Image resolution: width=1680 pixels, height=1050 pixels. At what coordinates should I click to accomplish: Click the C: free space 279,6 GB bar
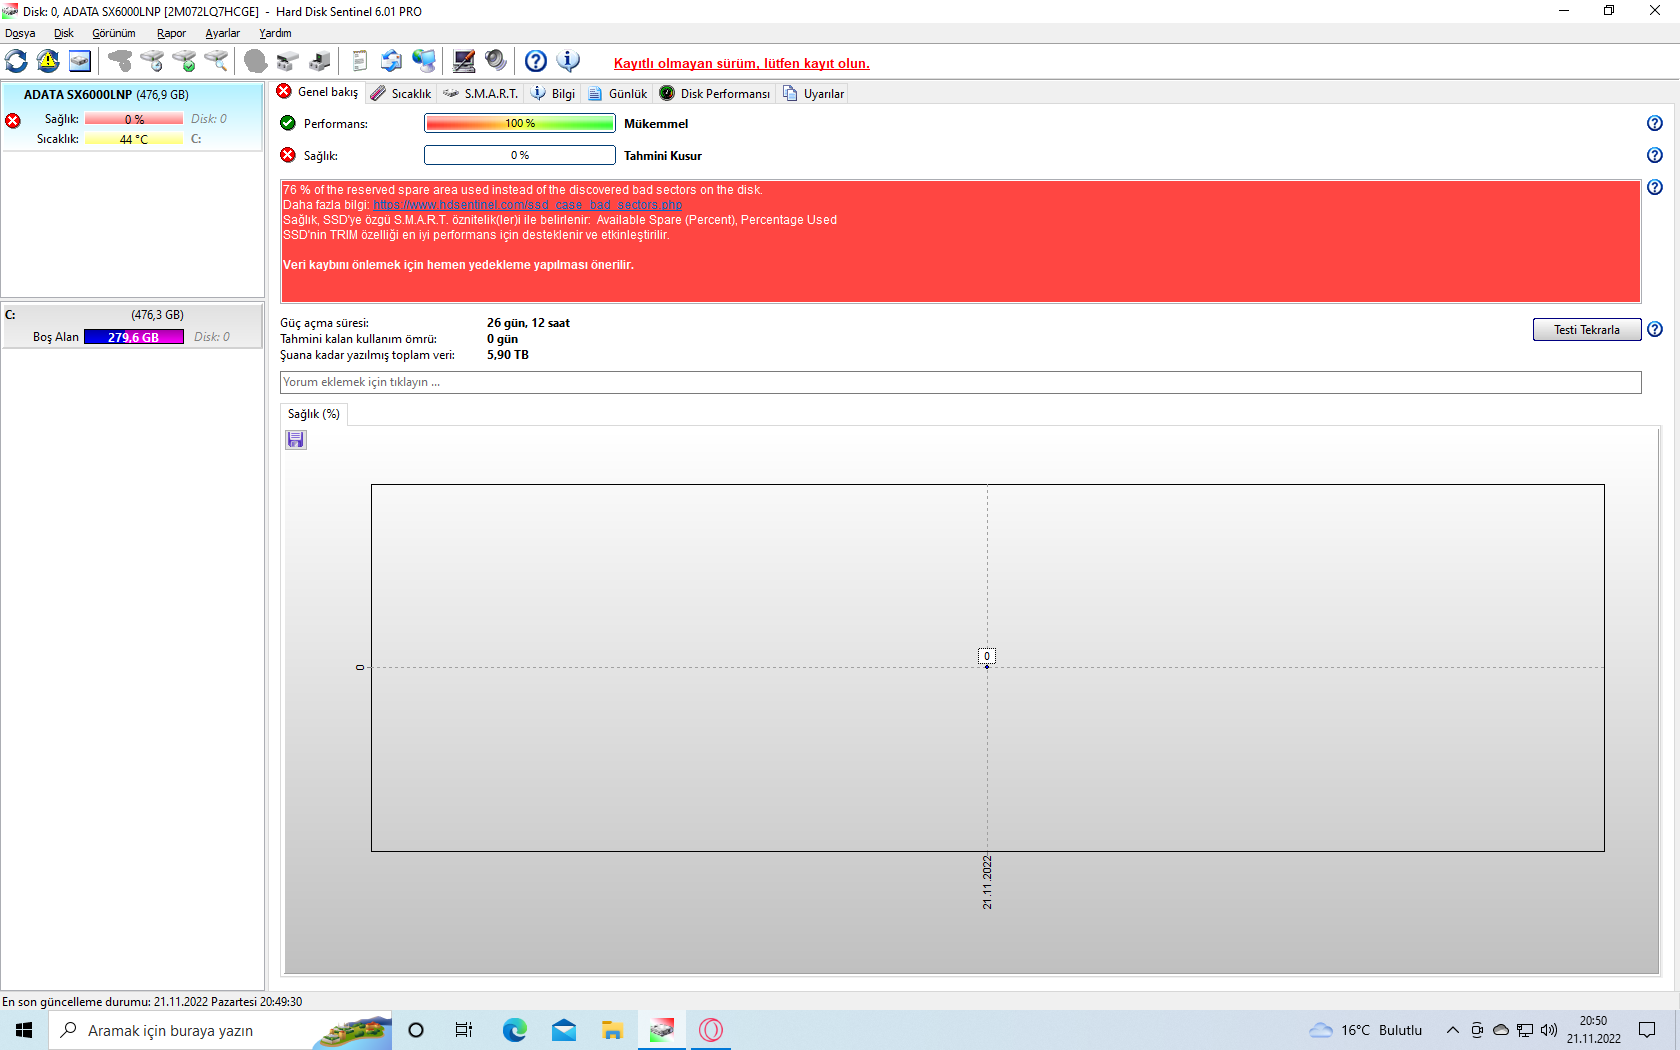(134, 337)
